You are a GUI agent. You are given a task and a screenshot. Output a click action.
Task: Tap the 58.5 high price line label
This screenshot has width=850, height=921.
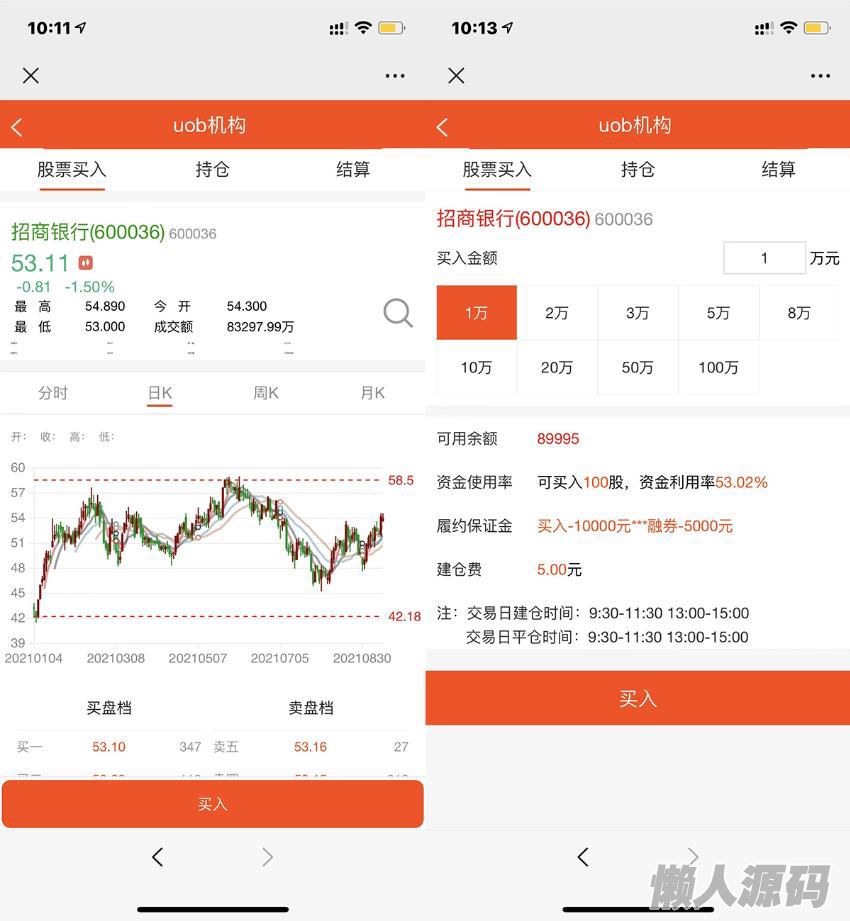click(401, 480)
